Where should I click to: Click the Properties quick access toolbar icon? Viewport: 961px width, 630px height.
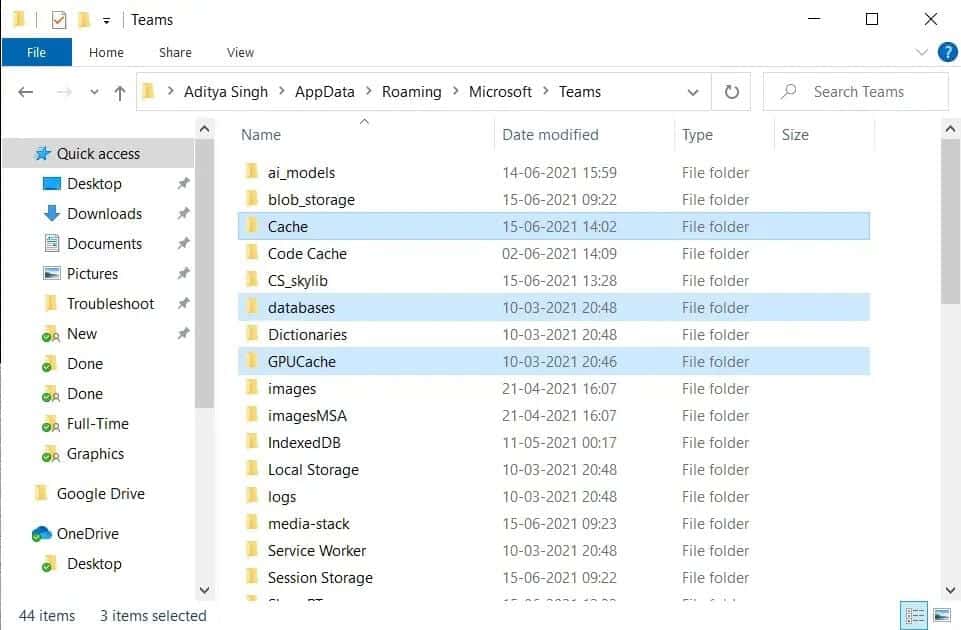pyautogui.click(x=59, y=20)
